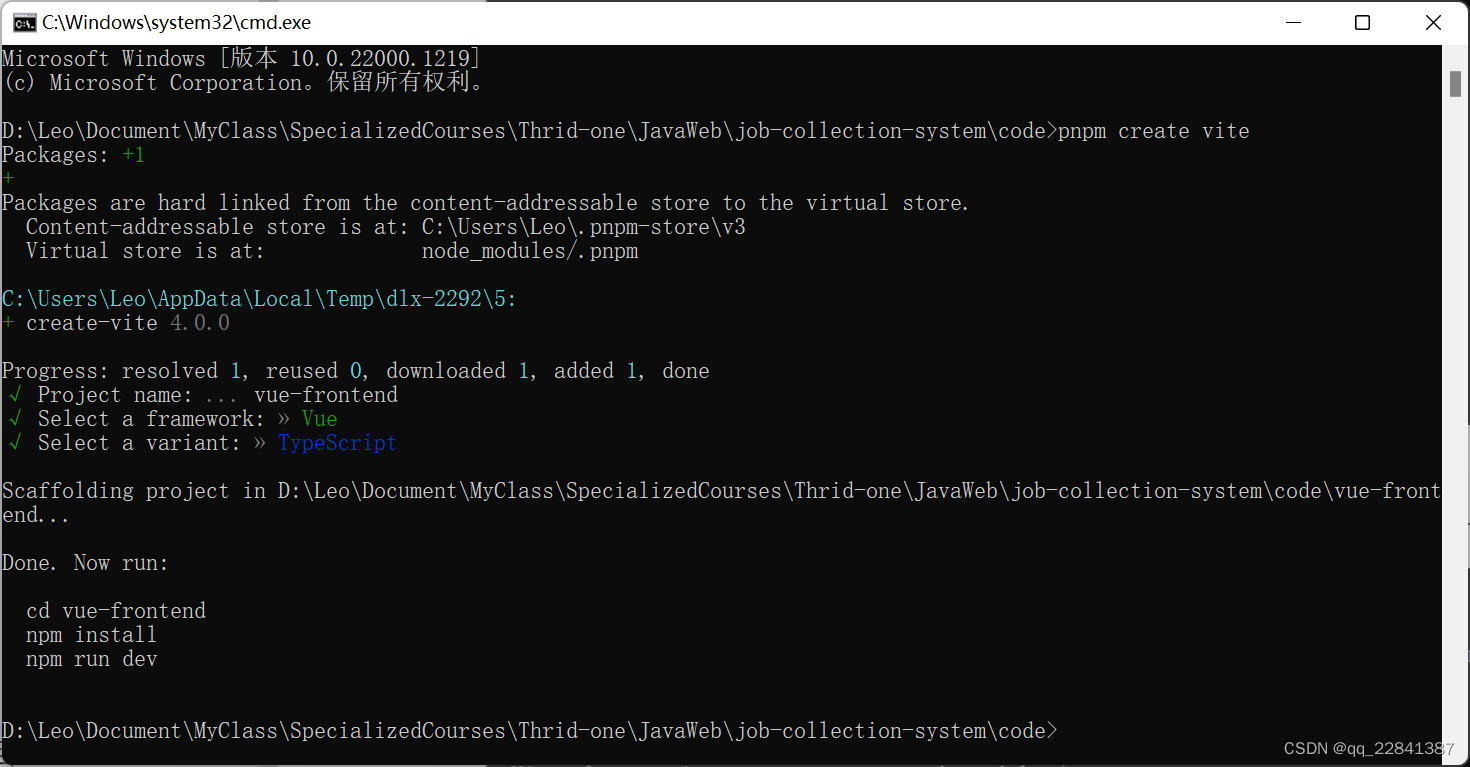Click the 'cd vue-frontend' command line
This screenshot has height=767, width=1470.
pyautogui.click(x=116, y=611)
